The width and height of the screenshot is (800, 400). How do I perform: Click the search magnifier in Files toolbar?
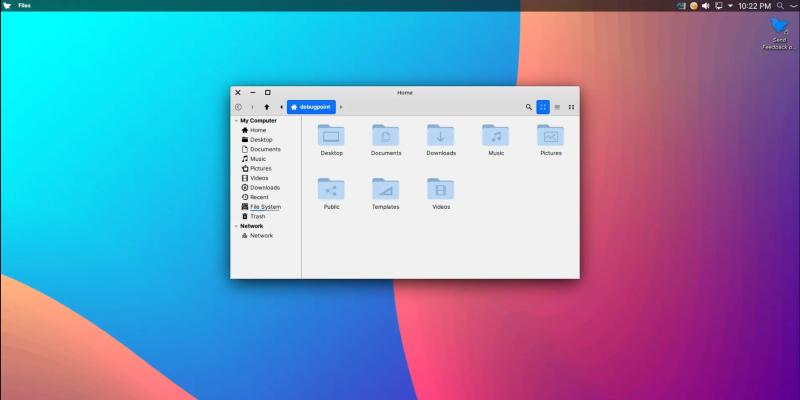point(529,107)
